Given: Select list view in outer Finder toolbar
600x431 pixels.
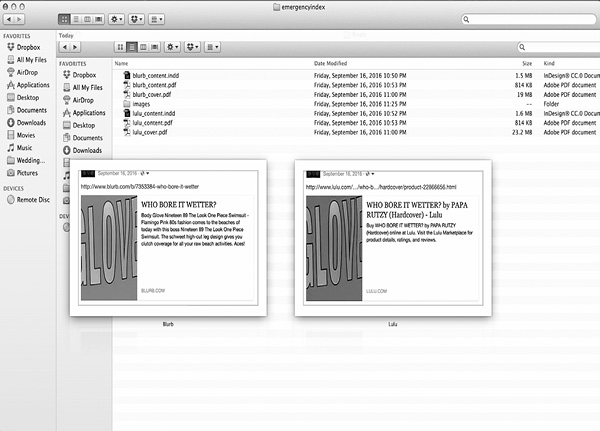Looking at the screenshot, I should coord(76,19).
